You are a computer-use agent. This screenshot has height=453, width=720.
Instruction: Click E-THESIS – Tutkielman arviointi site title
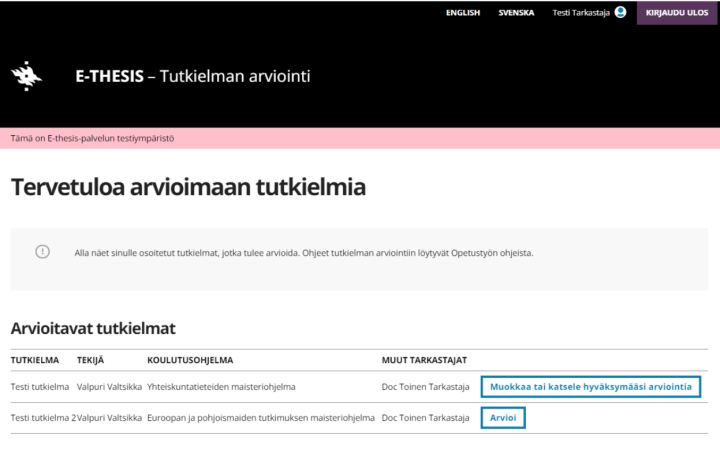[193, 76]
